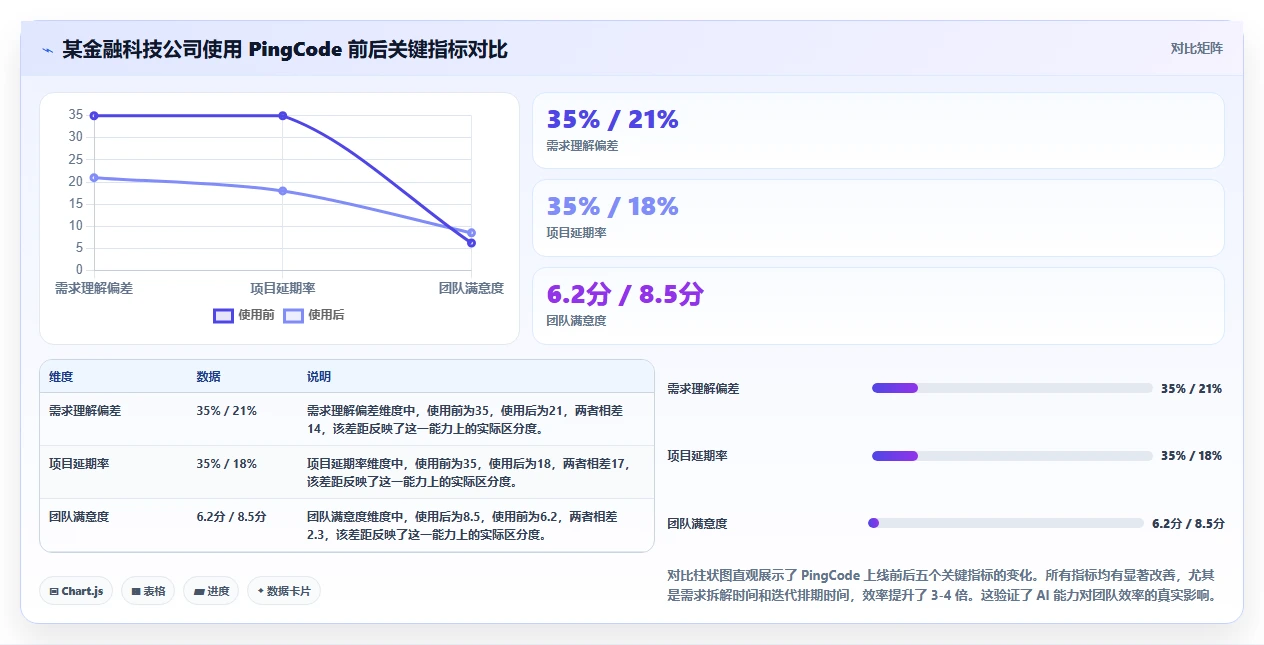
Task: Click the 项目延期率 progress bar
Action: pos(1012,456)
